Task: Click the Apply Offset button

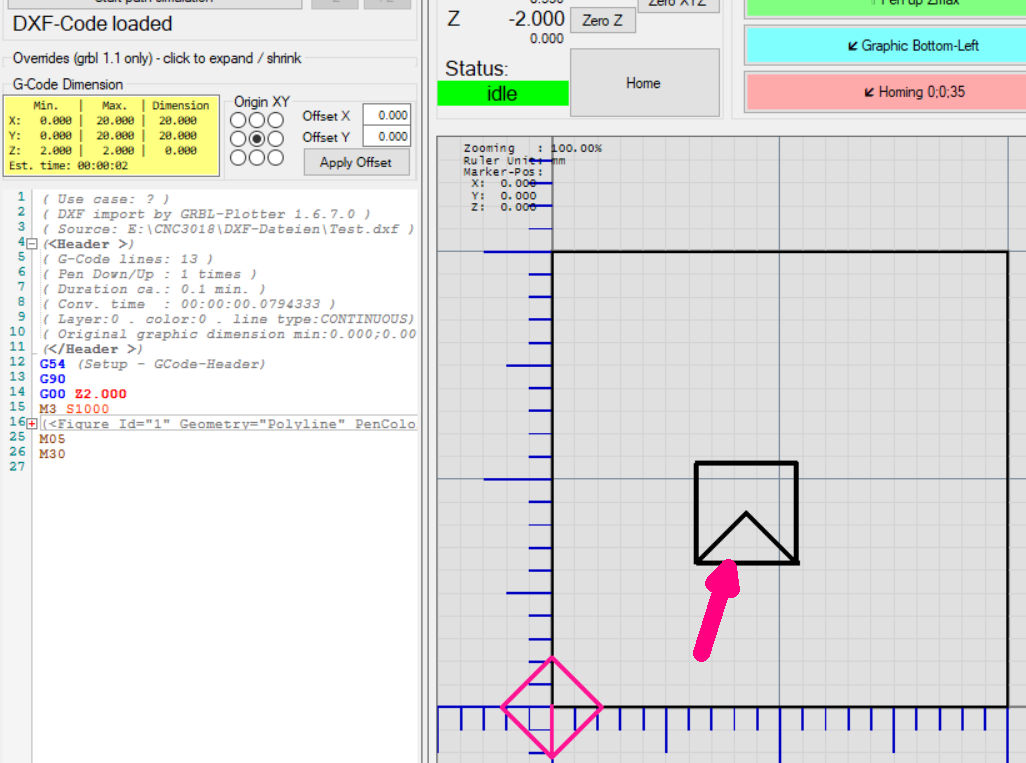Action: pyautogui.click(x=357, y=162)
